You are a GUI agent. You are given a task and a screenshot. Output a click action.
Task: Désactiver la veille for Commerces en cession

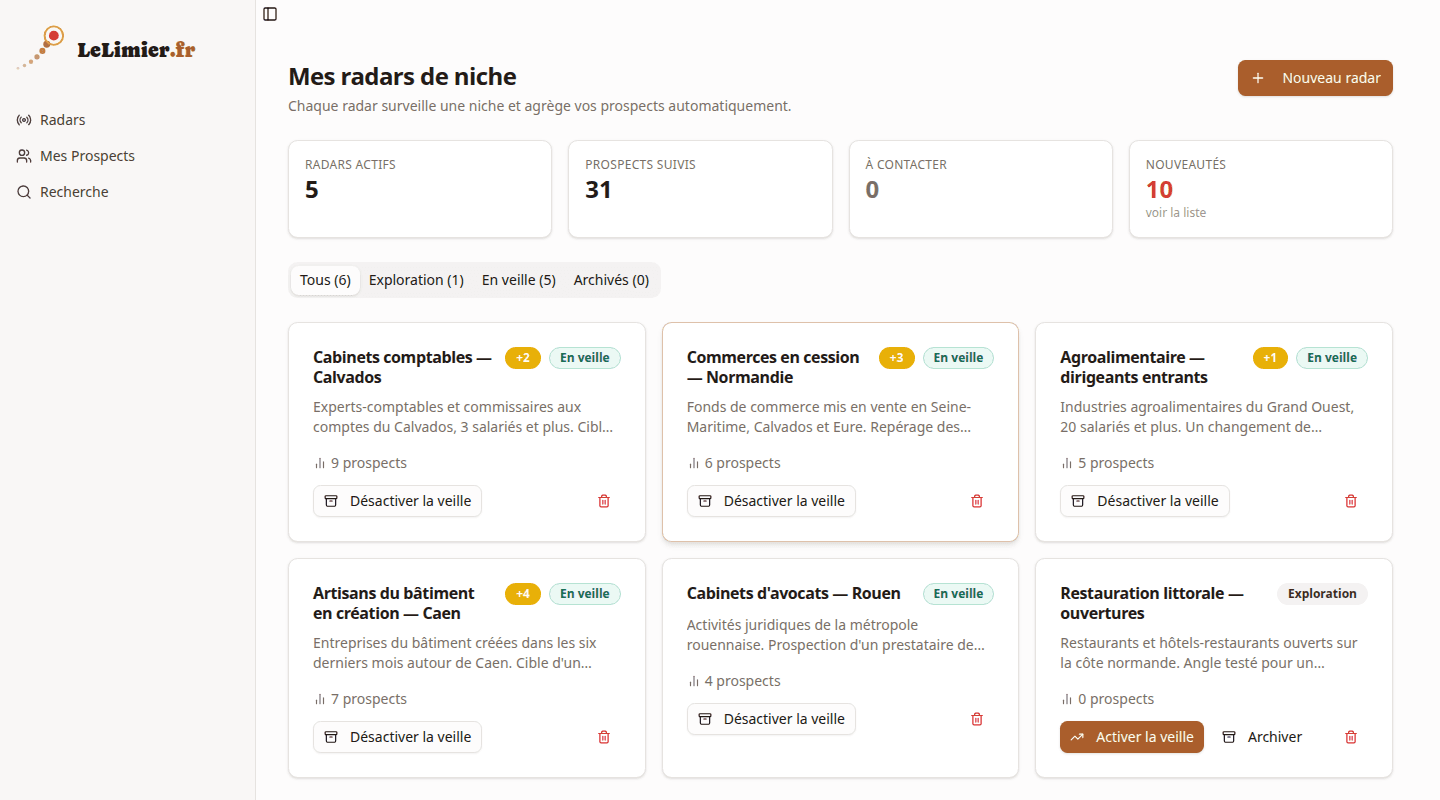coord(771,501)
